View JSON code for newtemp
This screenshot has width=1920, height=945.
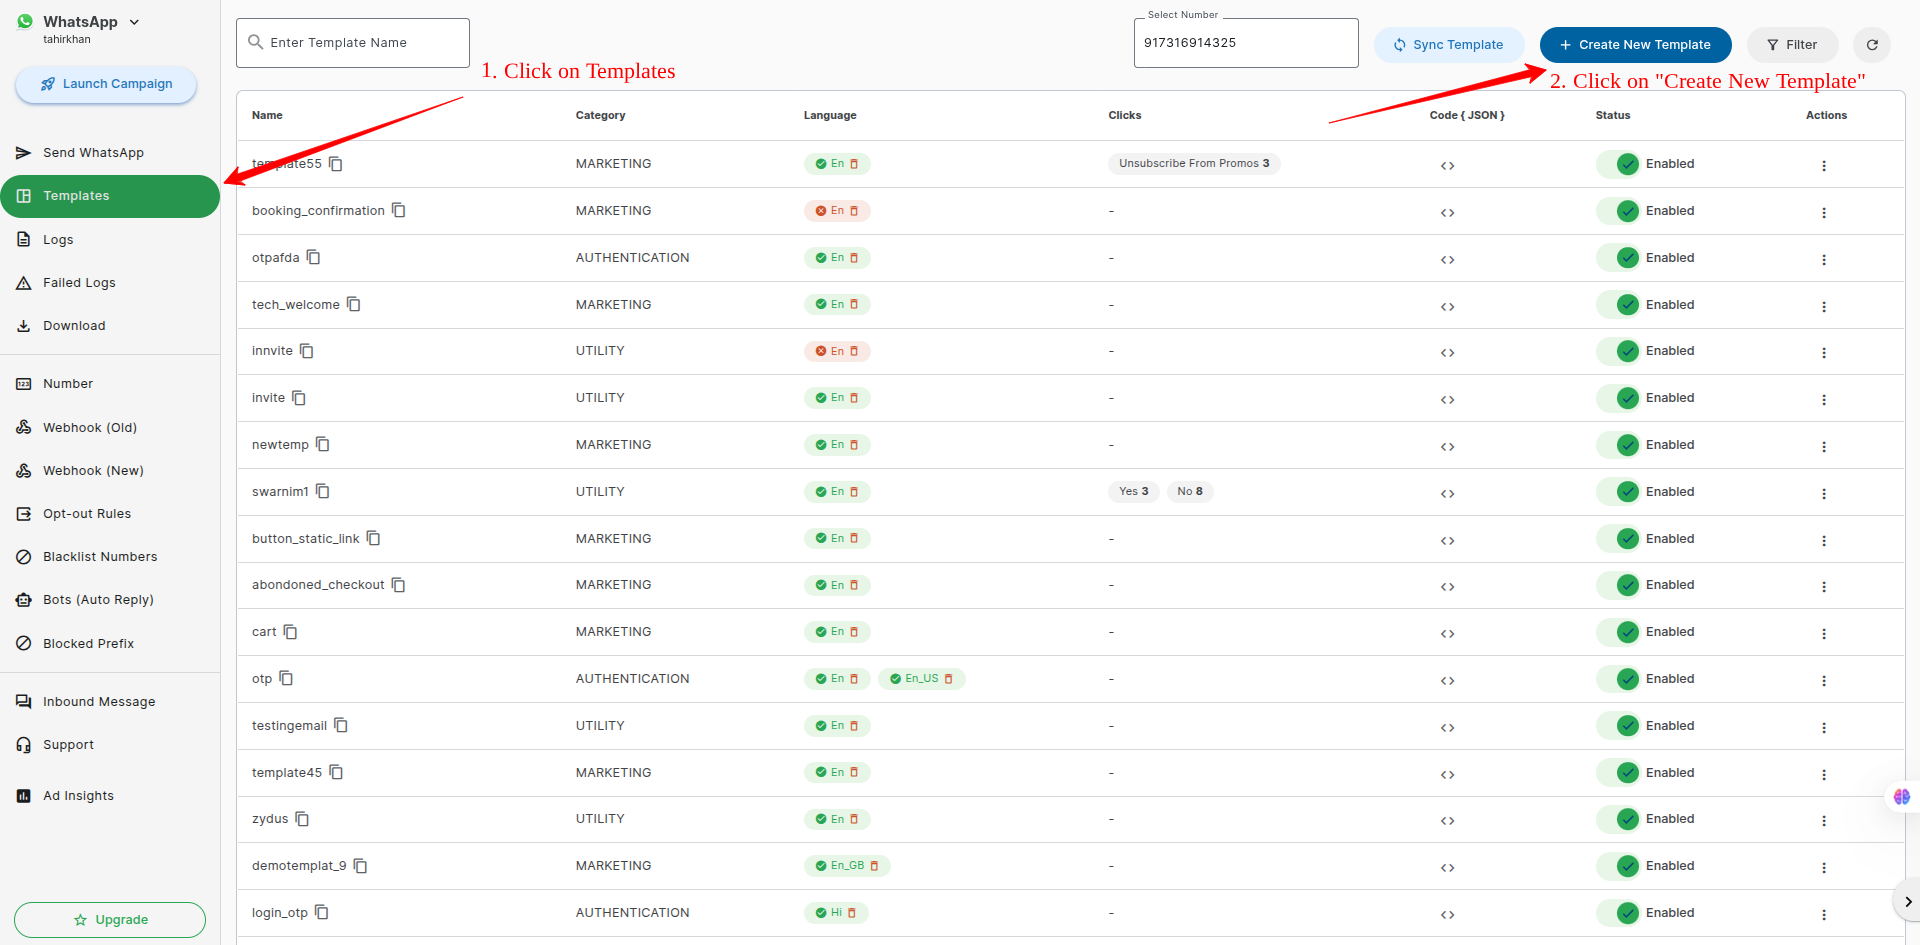pyautogui.click(x=1447, y=447)
